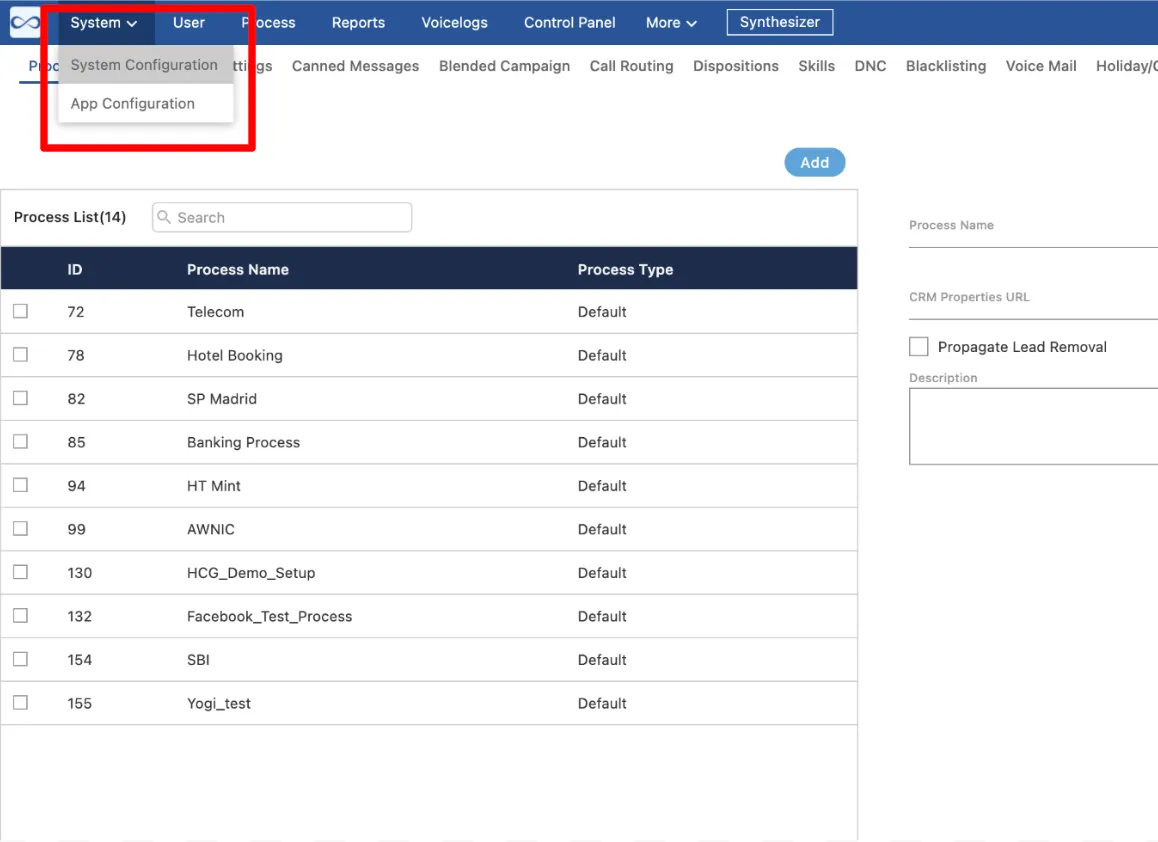
Task: Open the Blended Campaign tab
Action: tap(504, 66)
